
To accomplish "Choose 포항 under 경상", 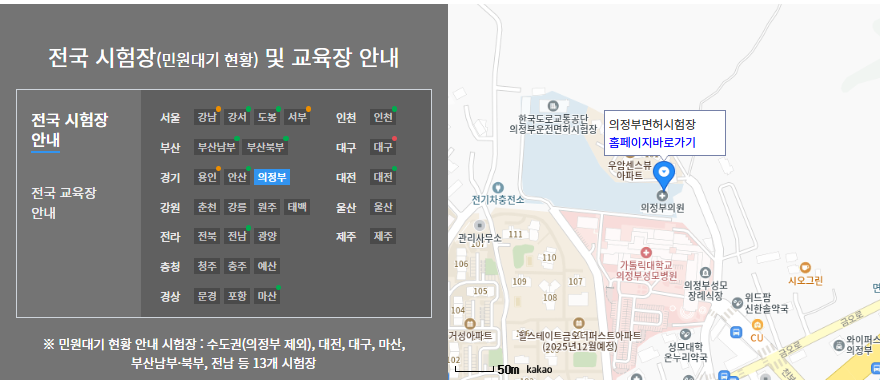I will point(237,296).
